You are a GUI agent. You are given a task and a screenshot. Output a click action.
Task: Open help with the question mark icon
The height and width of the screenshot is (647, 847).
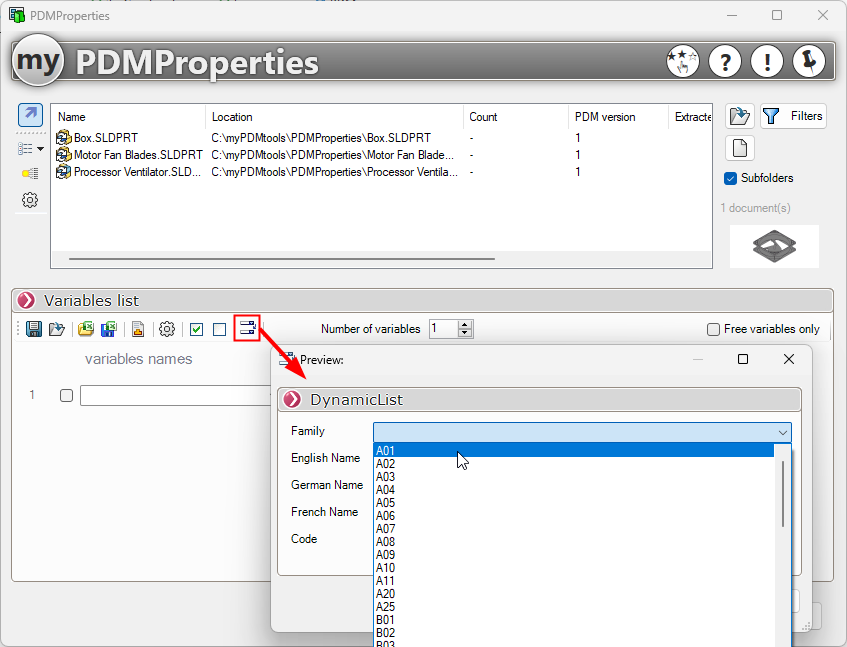click(724, 61)
